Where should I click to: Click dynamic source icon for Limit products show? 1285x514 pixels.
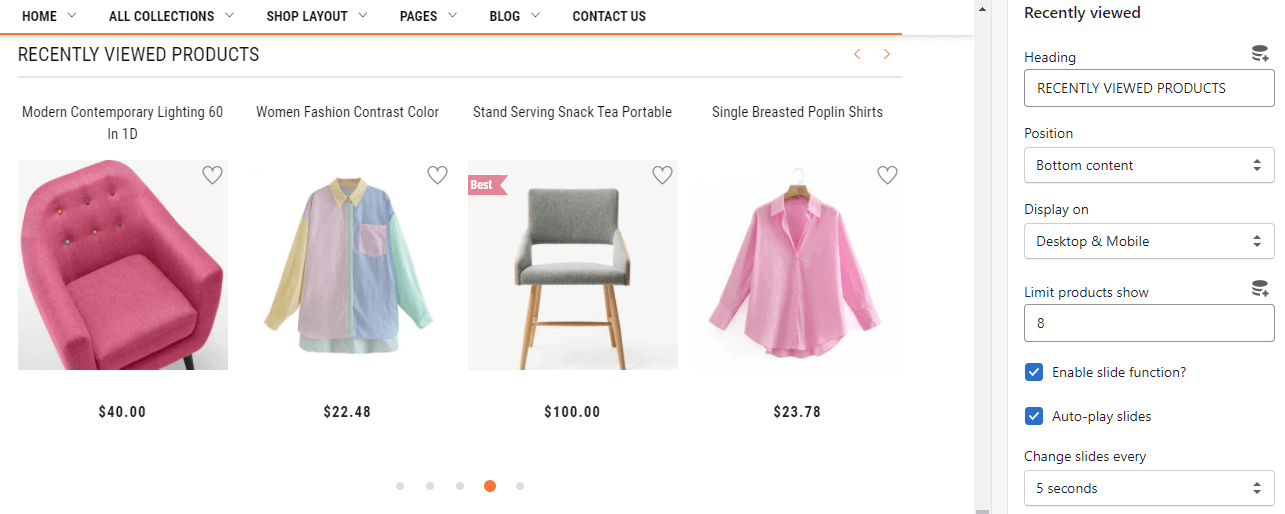click(1260, 289)
